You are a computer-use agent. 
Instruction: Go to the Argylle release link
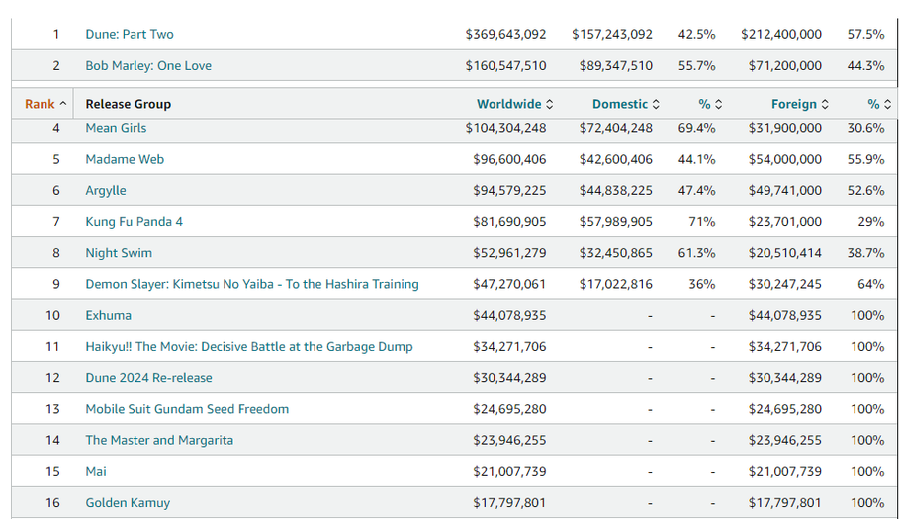point(106,190)
